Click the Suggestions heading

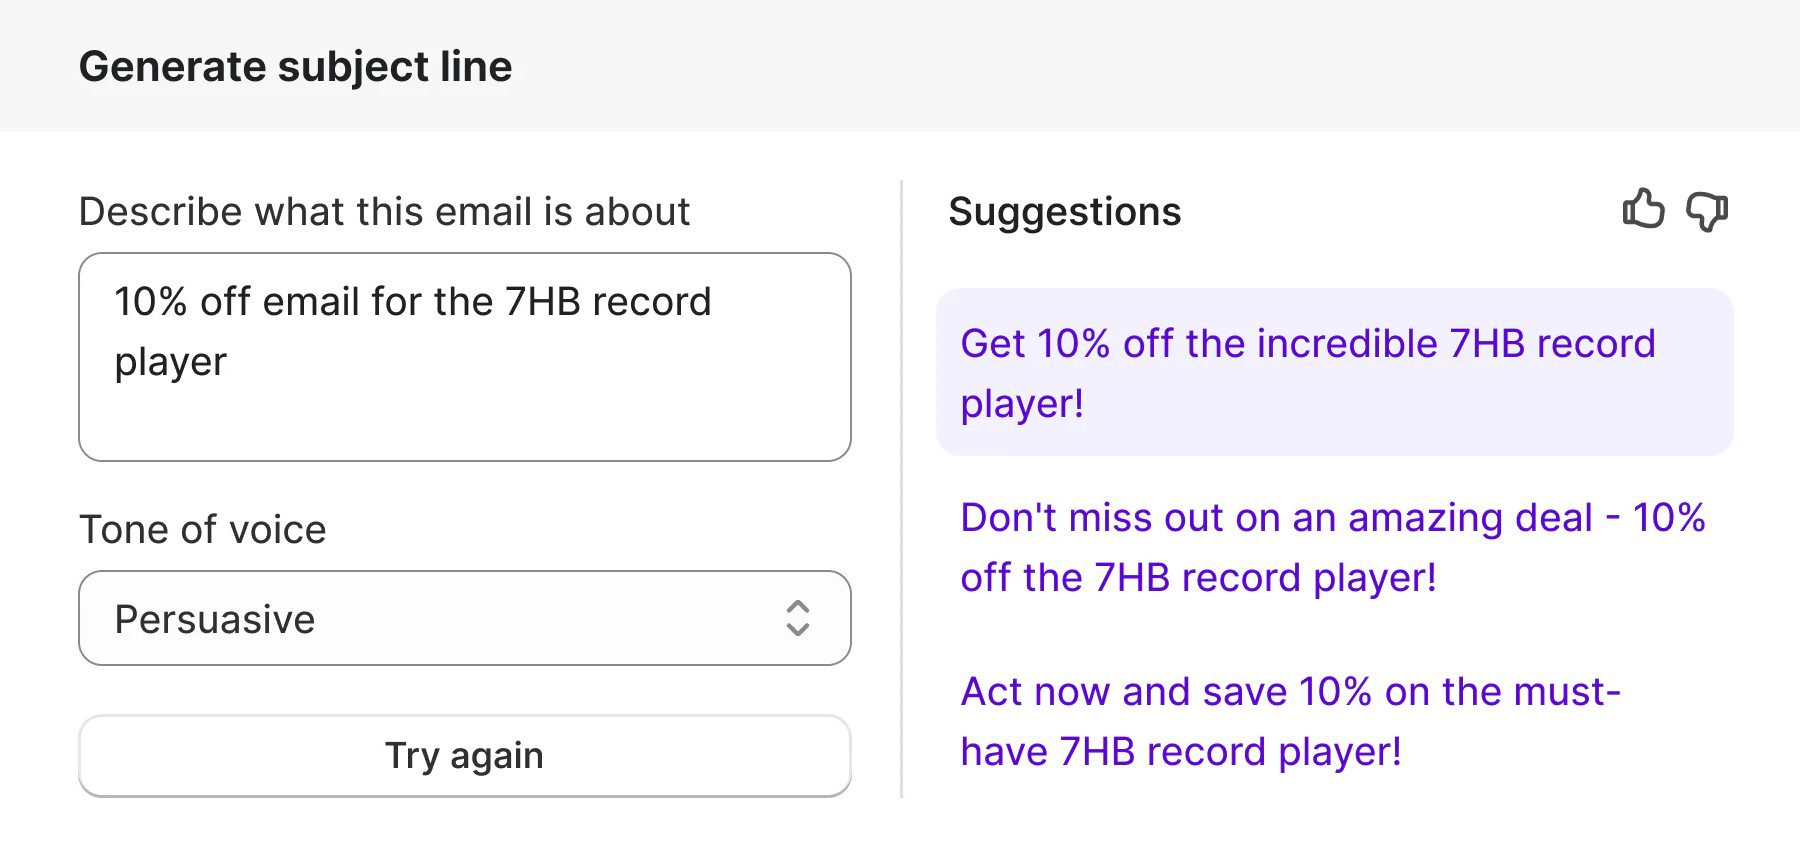click(1065, 211)
